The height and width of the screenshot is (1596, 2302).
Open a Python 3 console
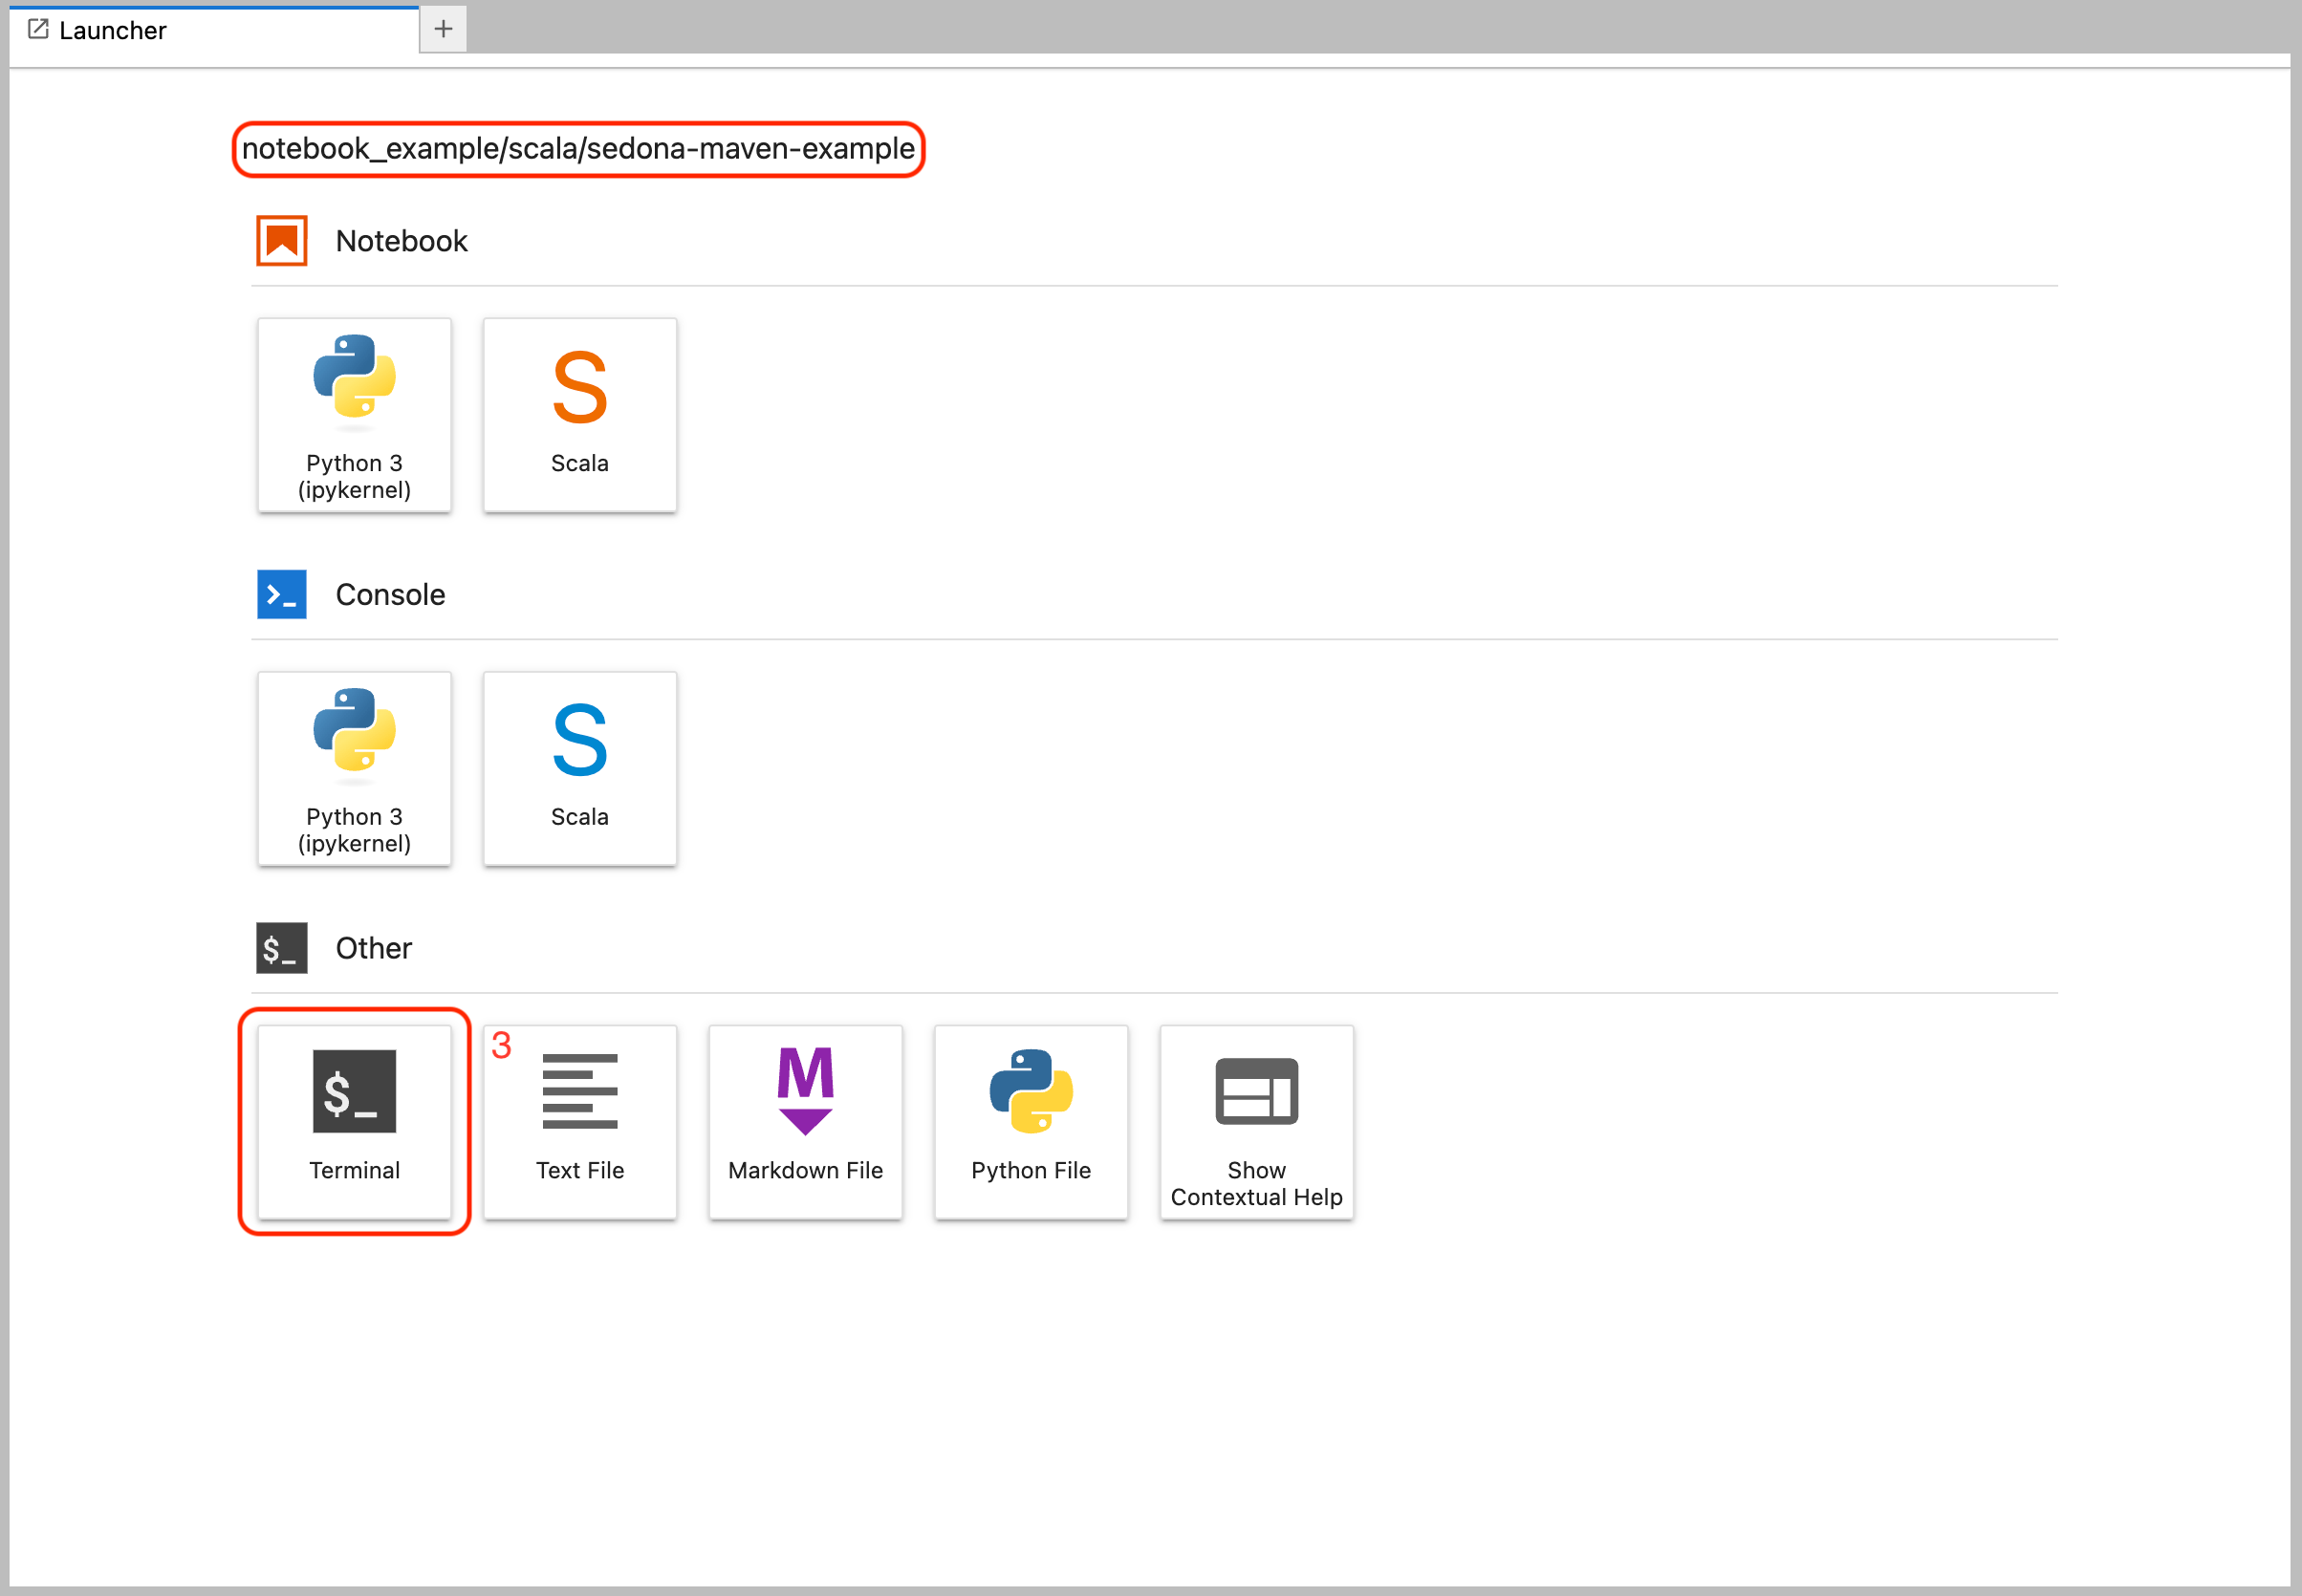tap(354, 768)
